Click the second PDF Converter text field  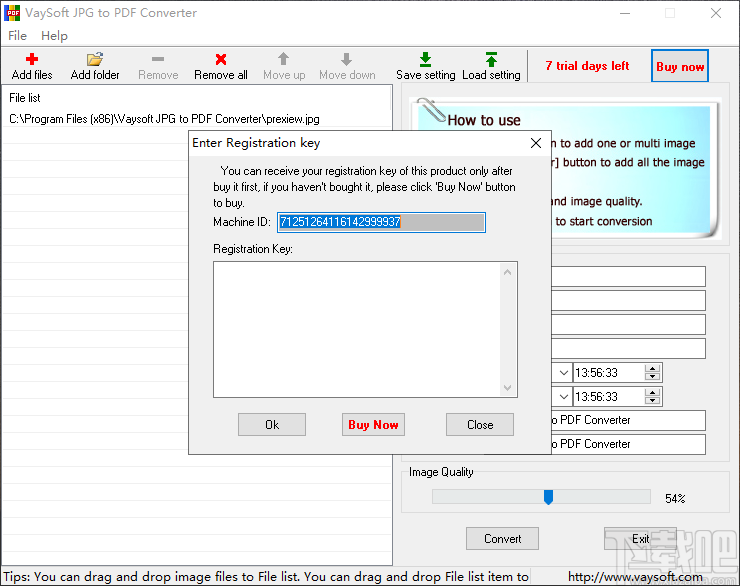628,444
